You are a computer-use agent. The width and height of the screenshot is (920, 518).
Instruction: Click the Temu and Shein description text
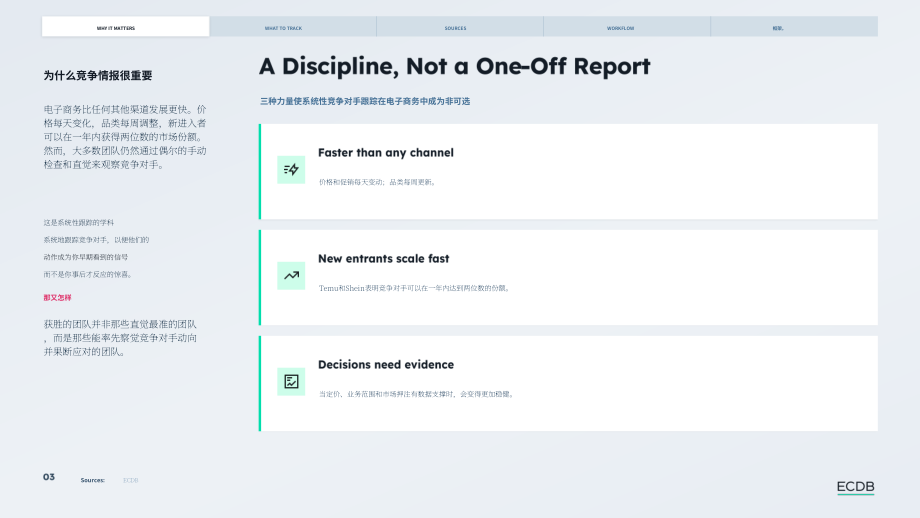415,288
